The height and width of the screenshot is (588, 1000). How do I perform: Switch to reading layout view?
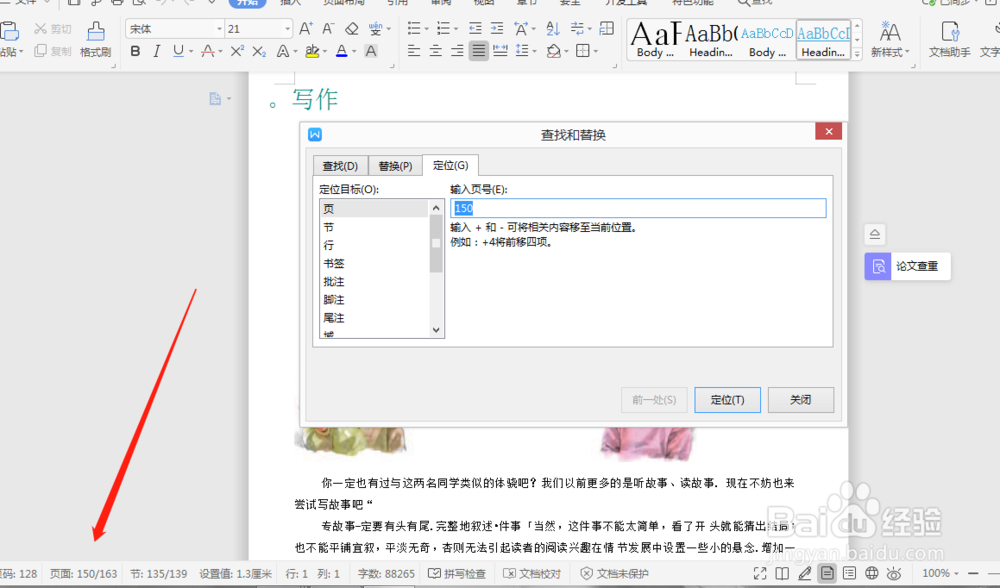click(782, 573)
